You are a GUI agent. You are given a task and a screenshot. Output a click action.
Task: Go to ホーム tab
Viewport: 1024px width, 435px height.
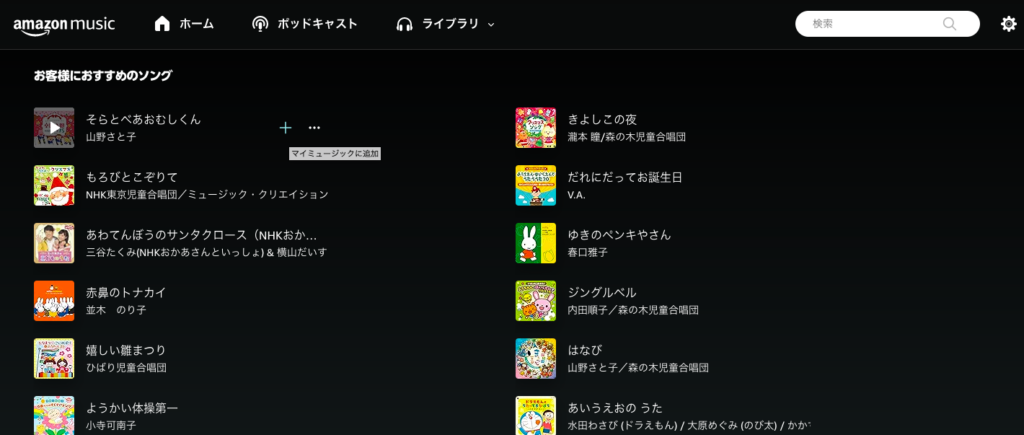(184, 24)
